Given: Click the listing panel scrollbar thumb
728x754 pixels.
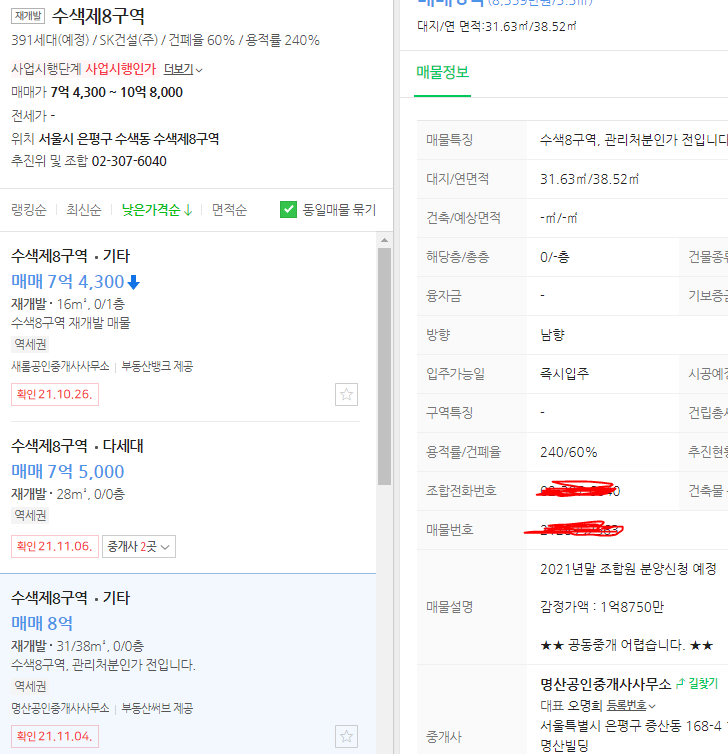Looking at the screenshot, I should coord(384,366).
